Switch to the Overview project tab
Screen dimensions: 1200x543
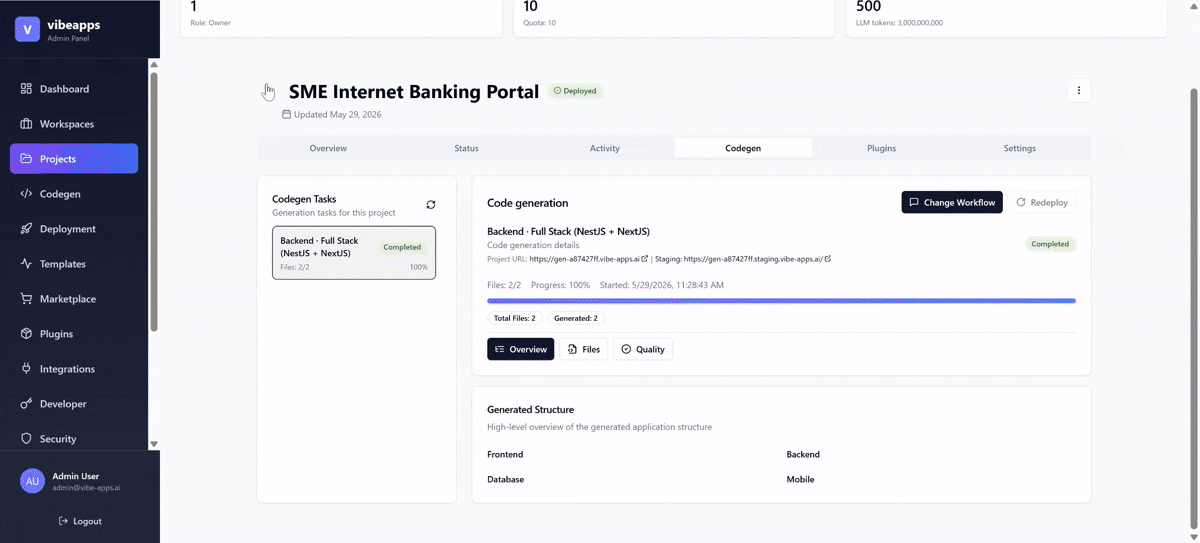click(x=328, y=148)
